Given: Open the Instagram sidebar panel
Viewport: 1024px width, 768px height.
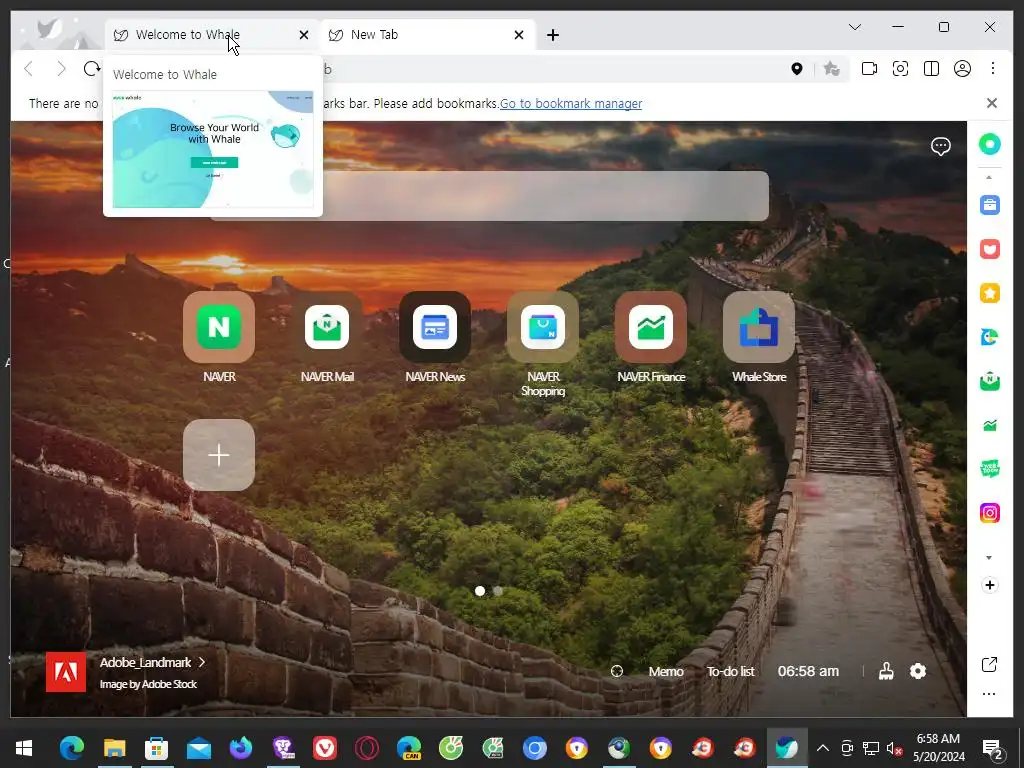Looking at the screenshot, I should click(989, 513).
